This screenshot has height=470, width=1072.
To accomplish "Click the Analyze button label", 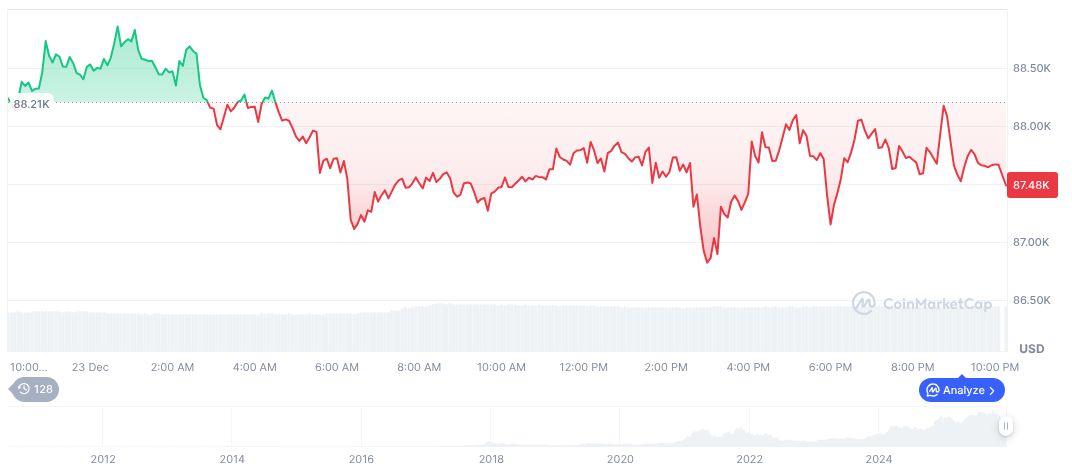I will click(x=962, y=390).
